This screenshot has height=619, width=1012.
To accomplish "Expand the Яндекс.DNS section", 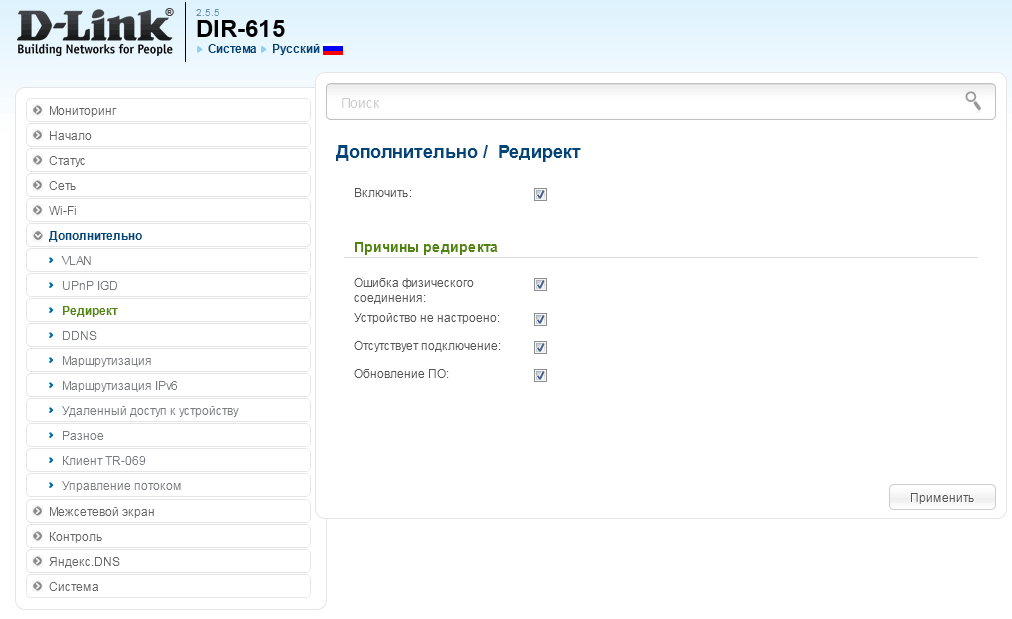I will point(168,562).
